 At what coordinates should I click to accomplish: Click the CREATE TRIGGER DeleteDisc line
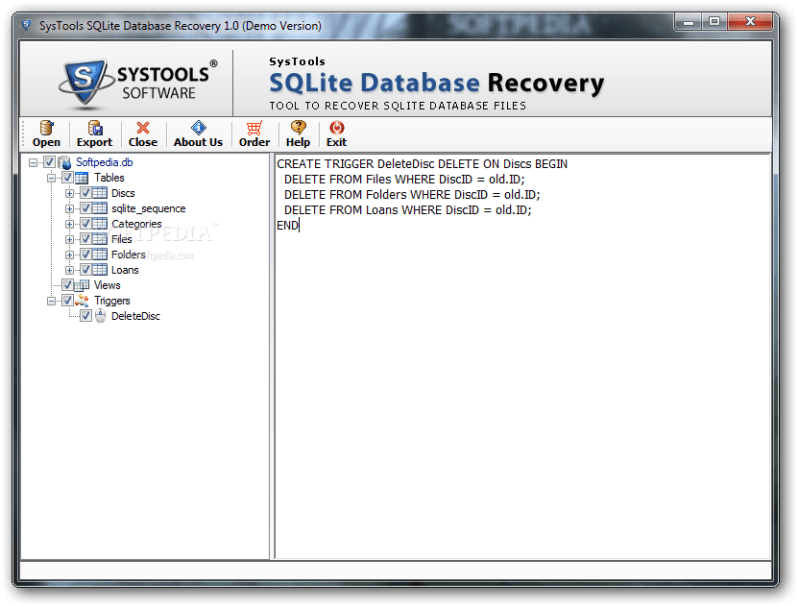click(x=422, y=164)
